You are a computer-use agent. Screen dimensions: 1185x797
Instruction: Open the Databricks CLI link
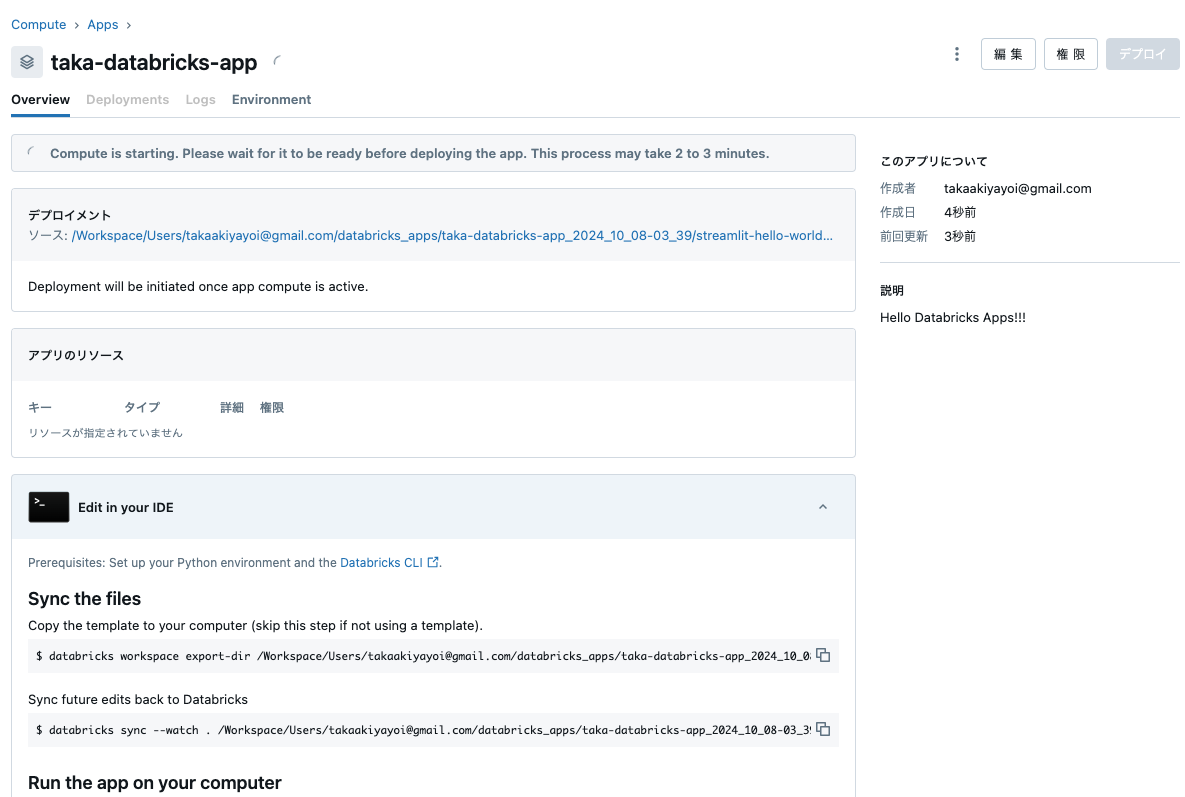pos(382,563)
